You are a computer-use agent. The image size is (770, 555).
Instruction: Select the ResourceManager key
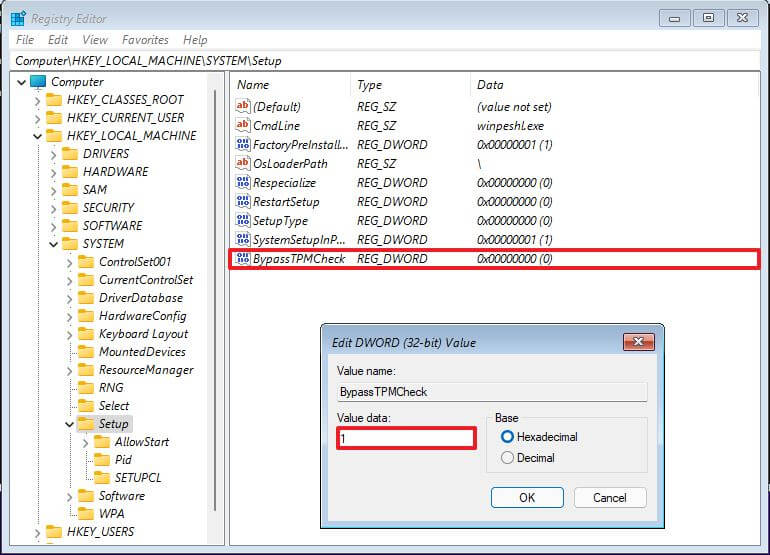click(146, 370)
